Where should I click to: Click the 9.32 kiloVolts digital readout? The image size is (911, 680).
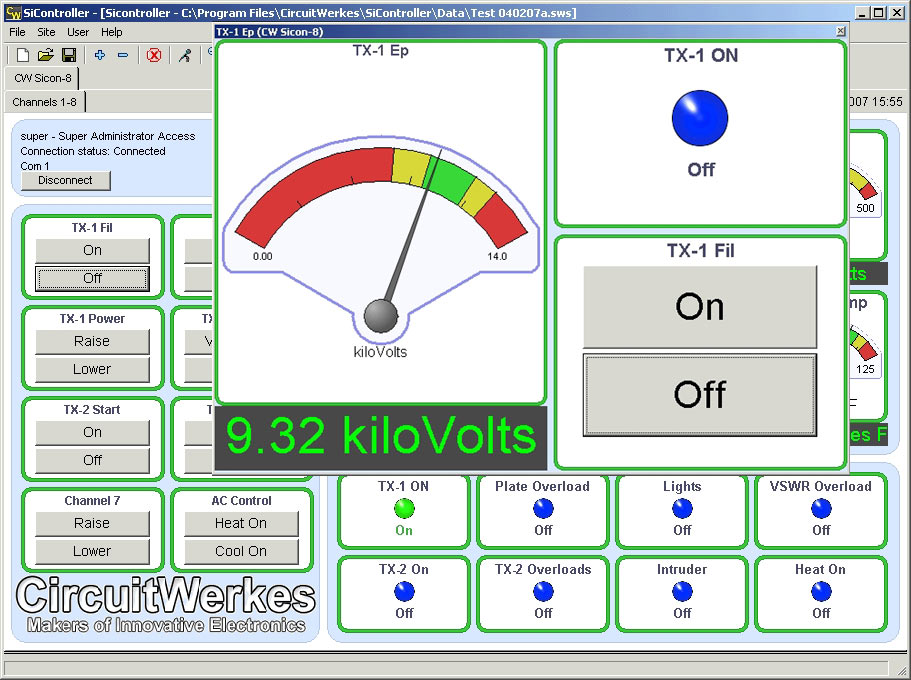tap(380, 437)
